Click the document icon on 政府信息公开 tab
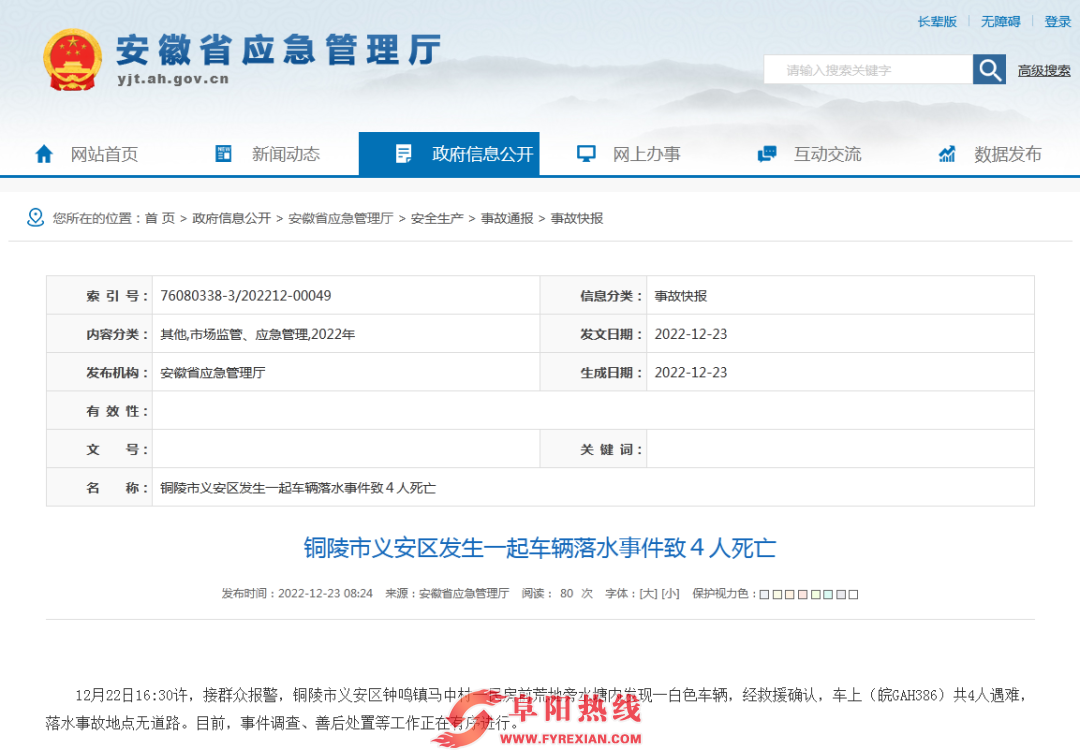The width and height of the screenshot is (1080, 750). (404, 152)
